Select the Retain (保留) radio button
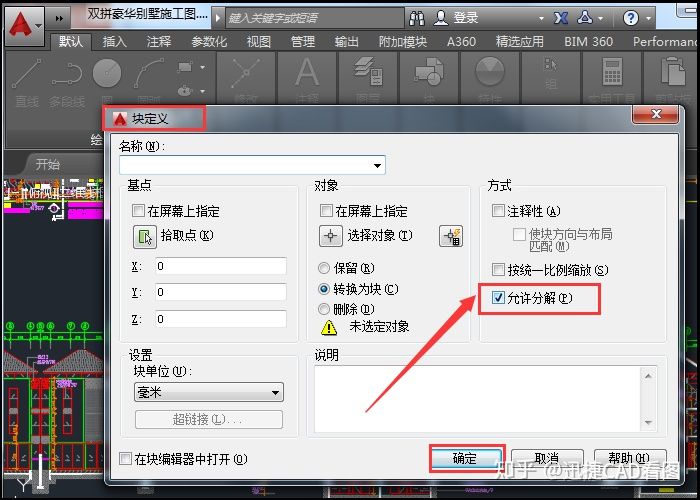 pyautogui.click(x=324, y=268)
